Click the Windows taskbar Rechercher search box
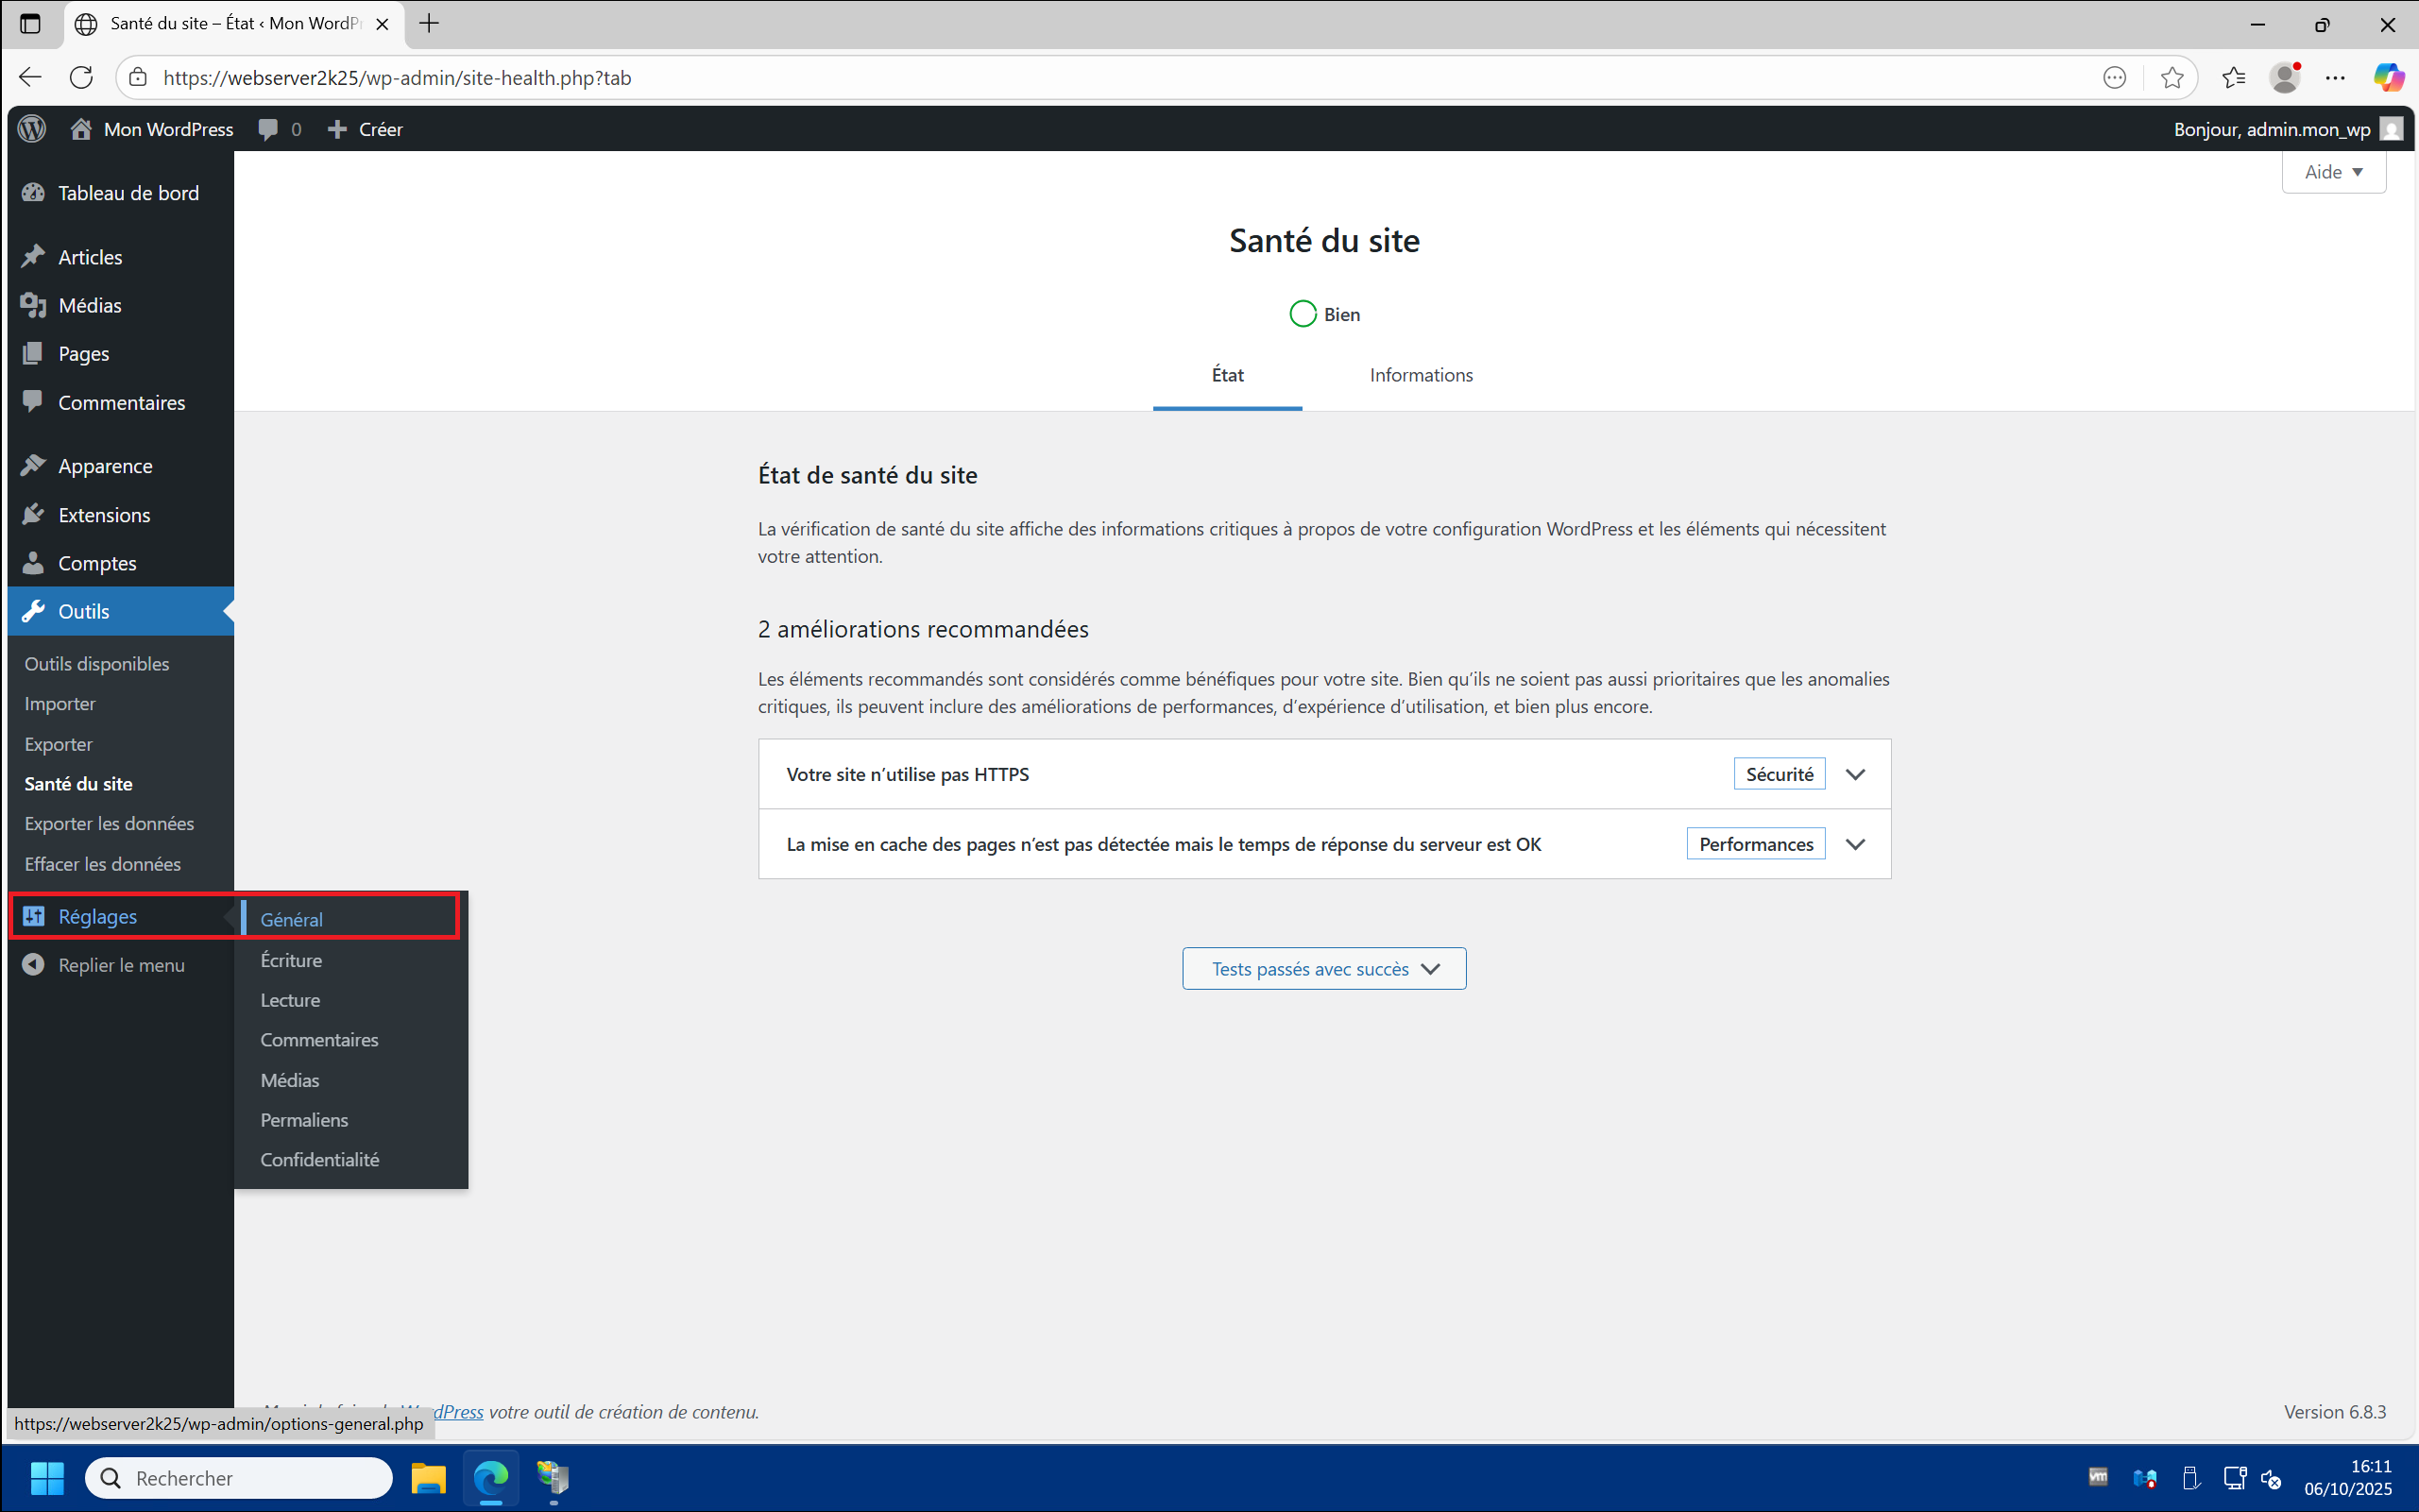Image resolution: width=2419 pixels, height=1512 pixels. (240, 1478)
